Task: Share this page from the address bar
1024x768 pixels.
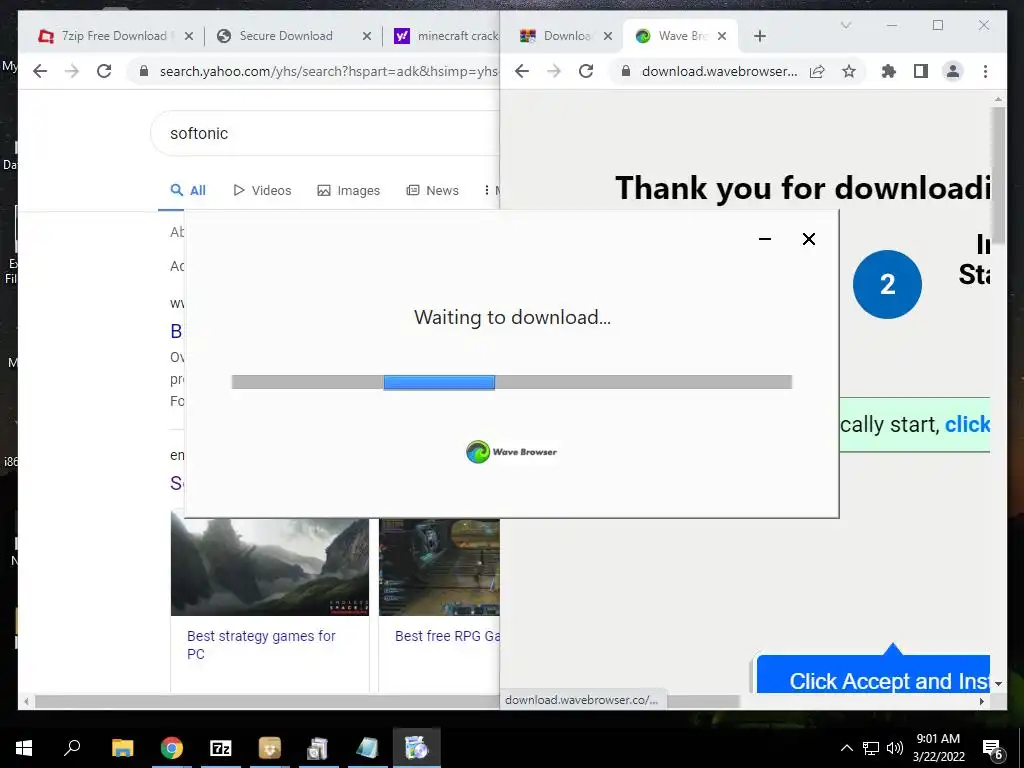Action: pyautogui.click(x=817, y=71)
